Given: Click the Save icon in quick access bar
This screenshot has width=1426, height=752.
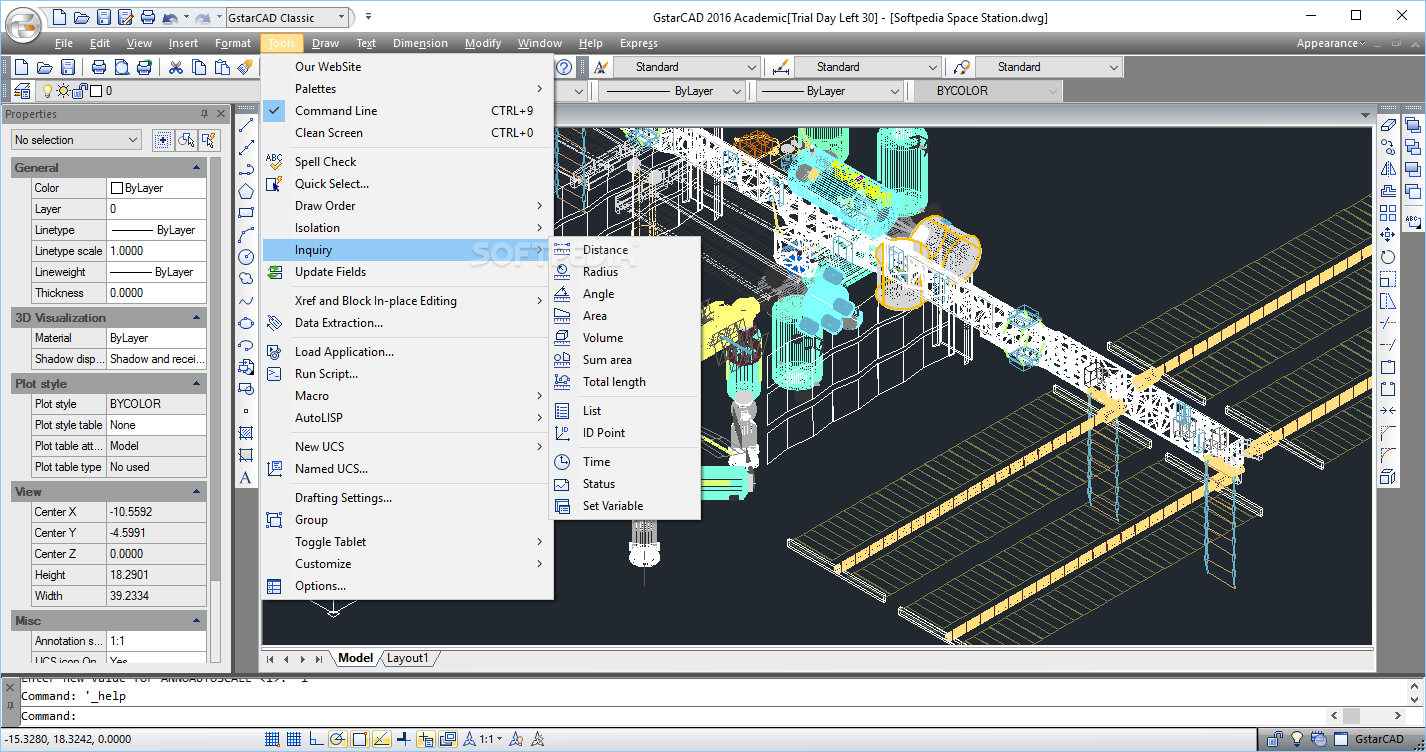Looking at the screenshot, I should click(x=103, y=17).
